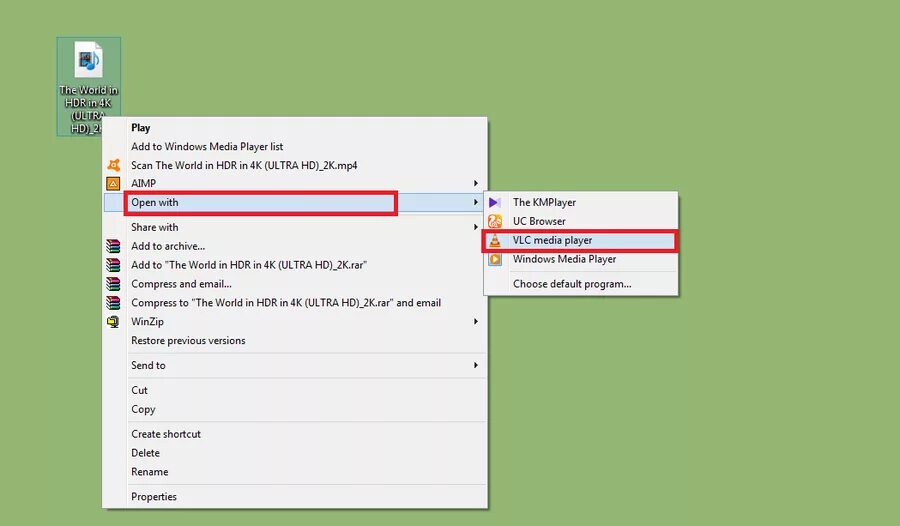Click The KMPlayer purple icon
900x526 pixels.
495,203
